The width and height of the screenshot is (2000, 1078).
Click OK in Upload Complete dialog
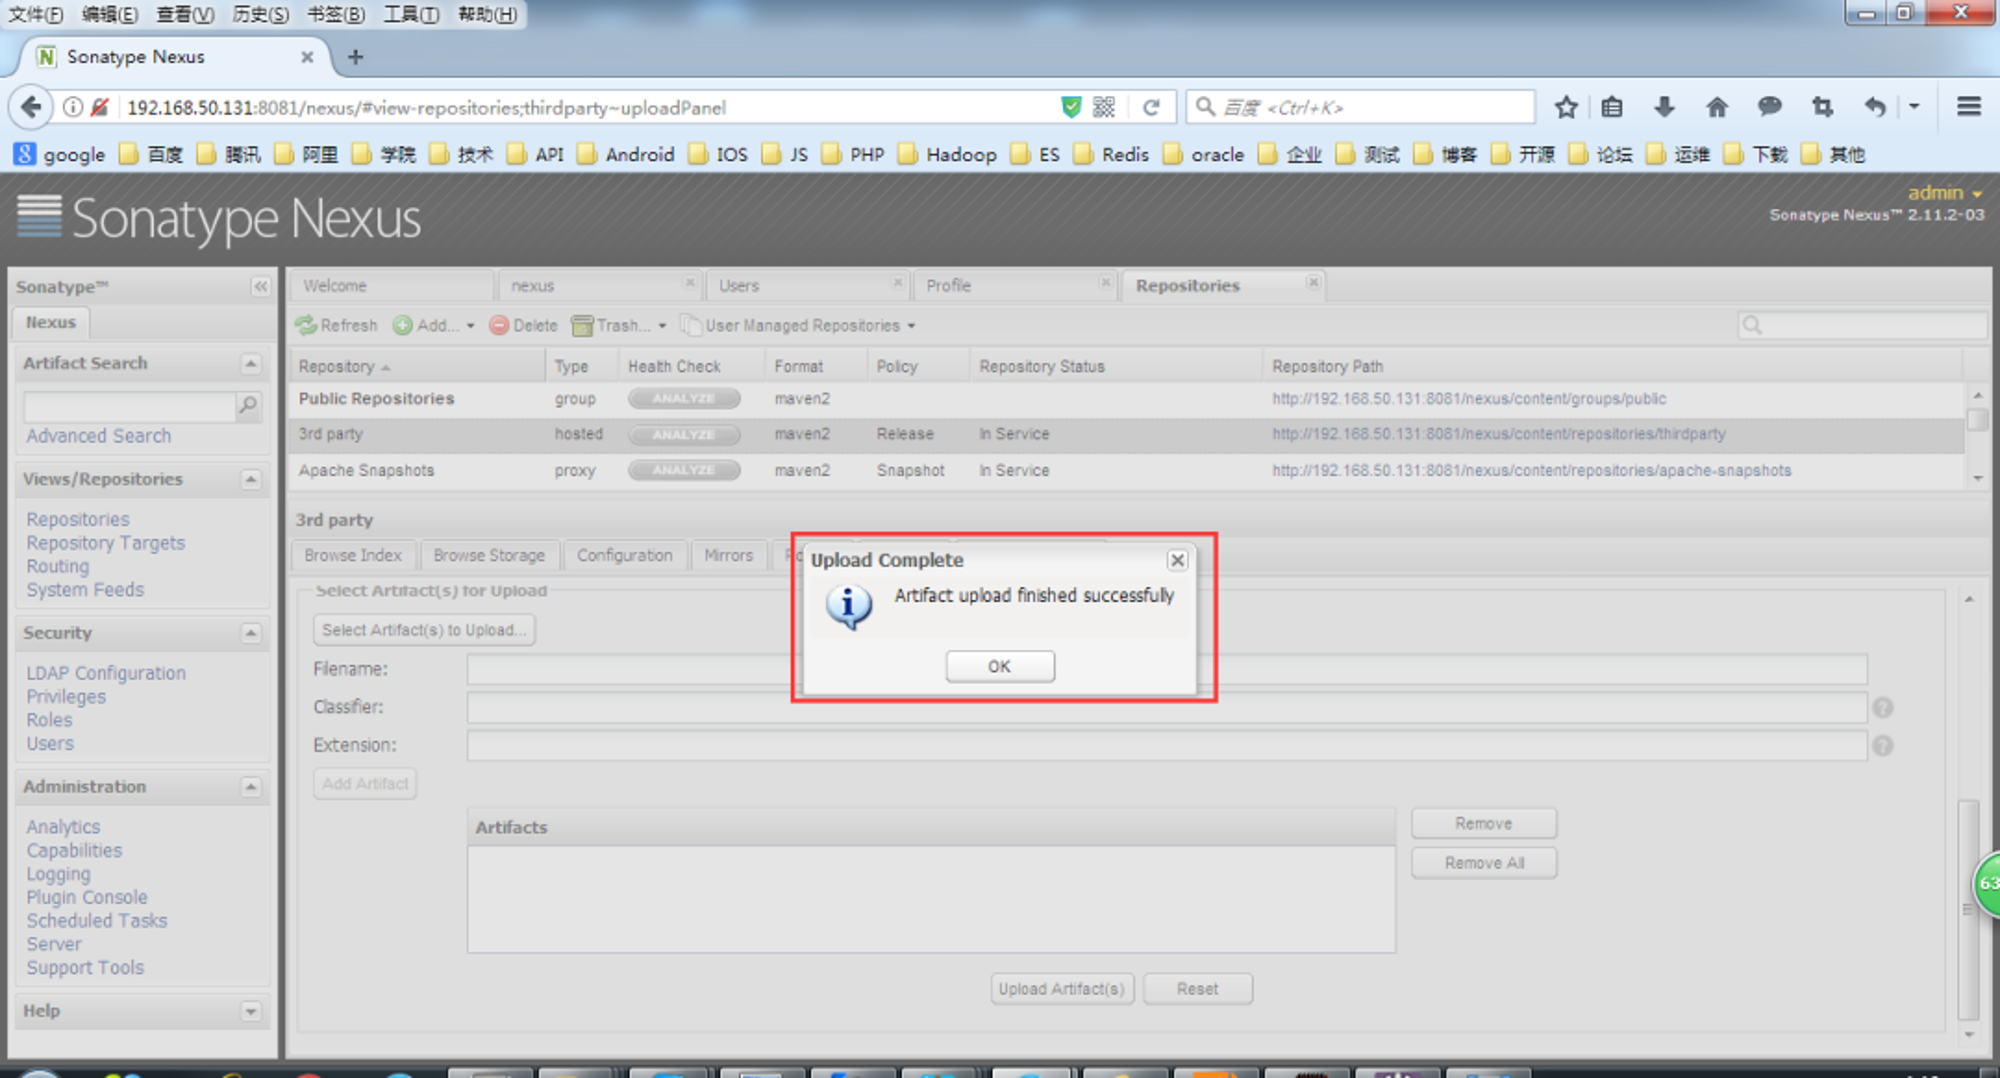[x=999, y=666]
